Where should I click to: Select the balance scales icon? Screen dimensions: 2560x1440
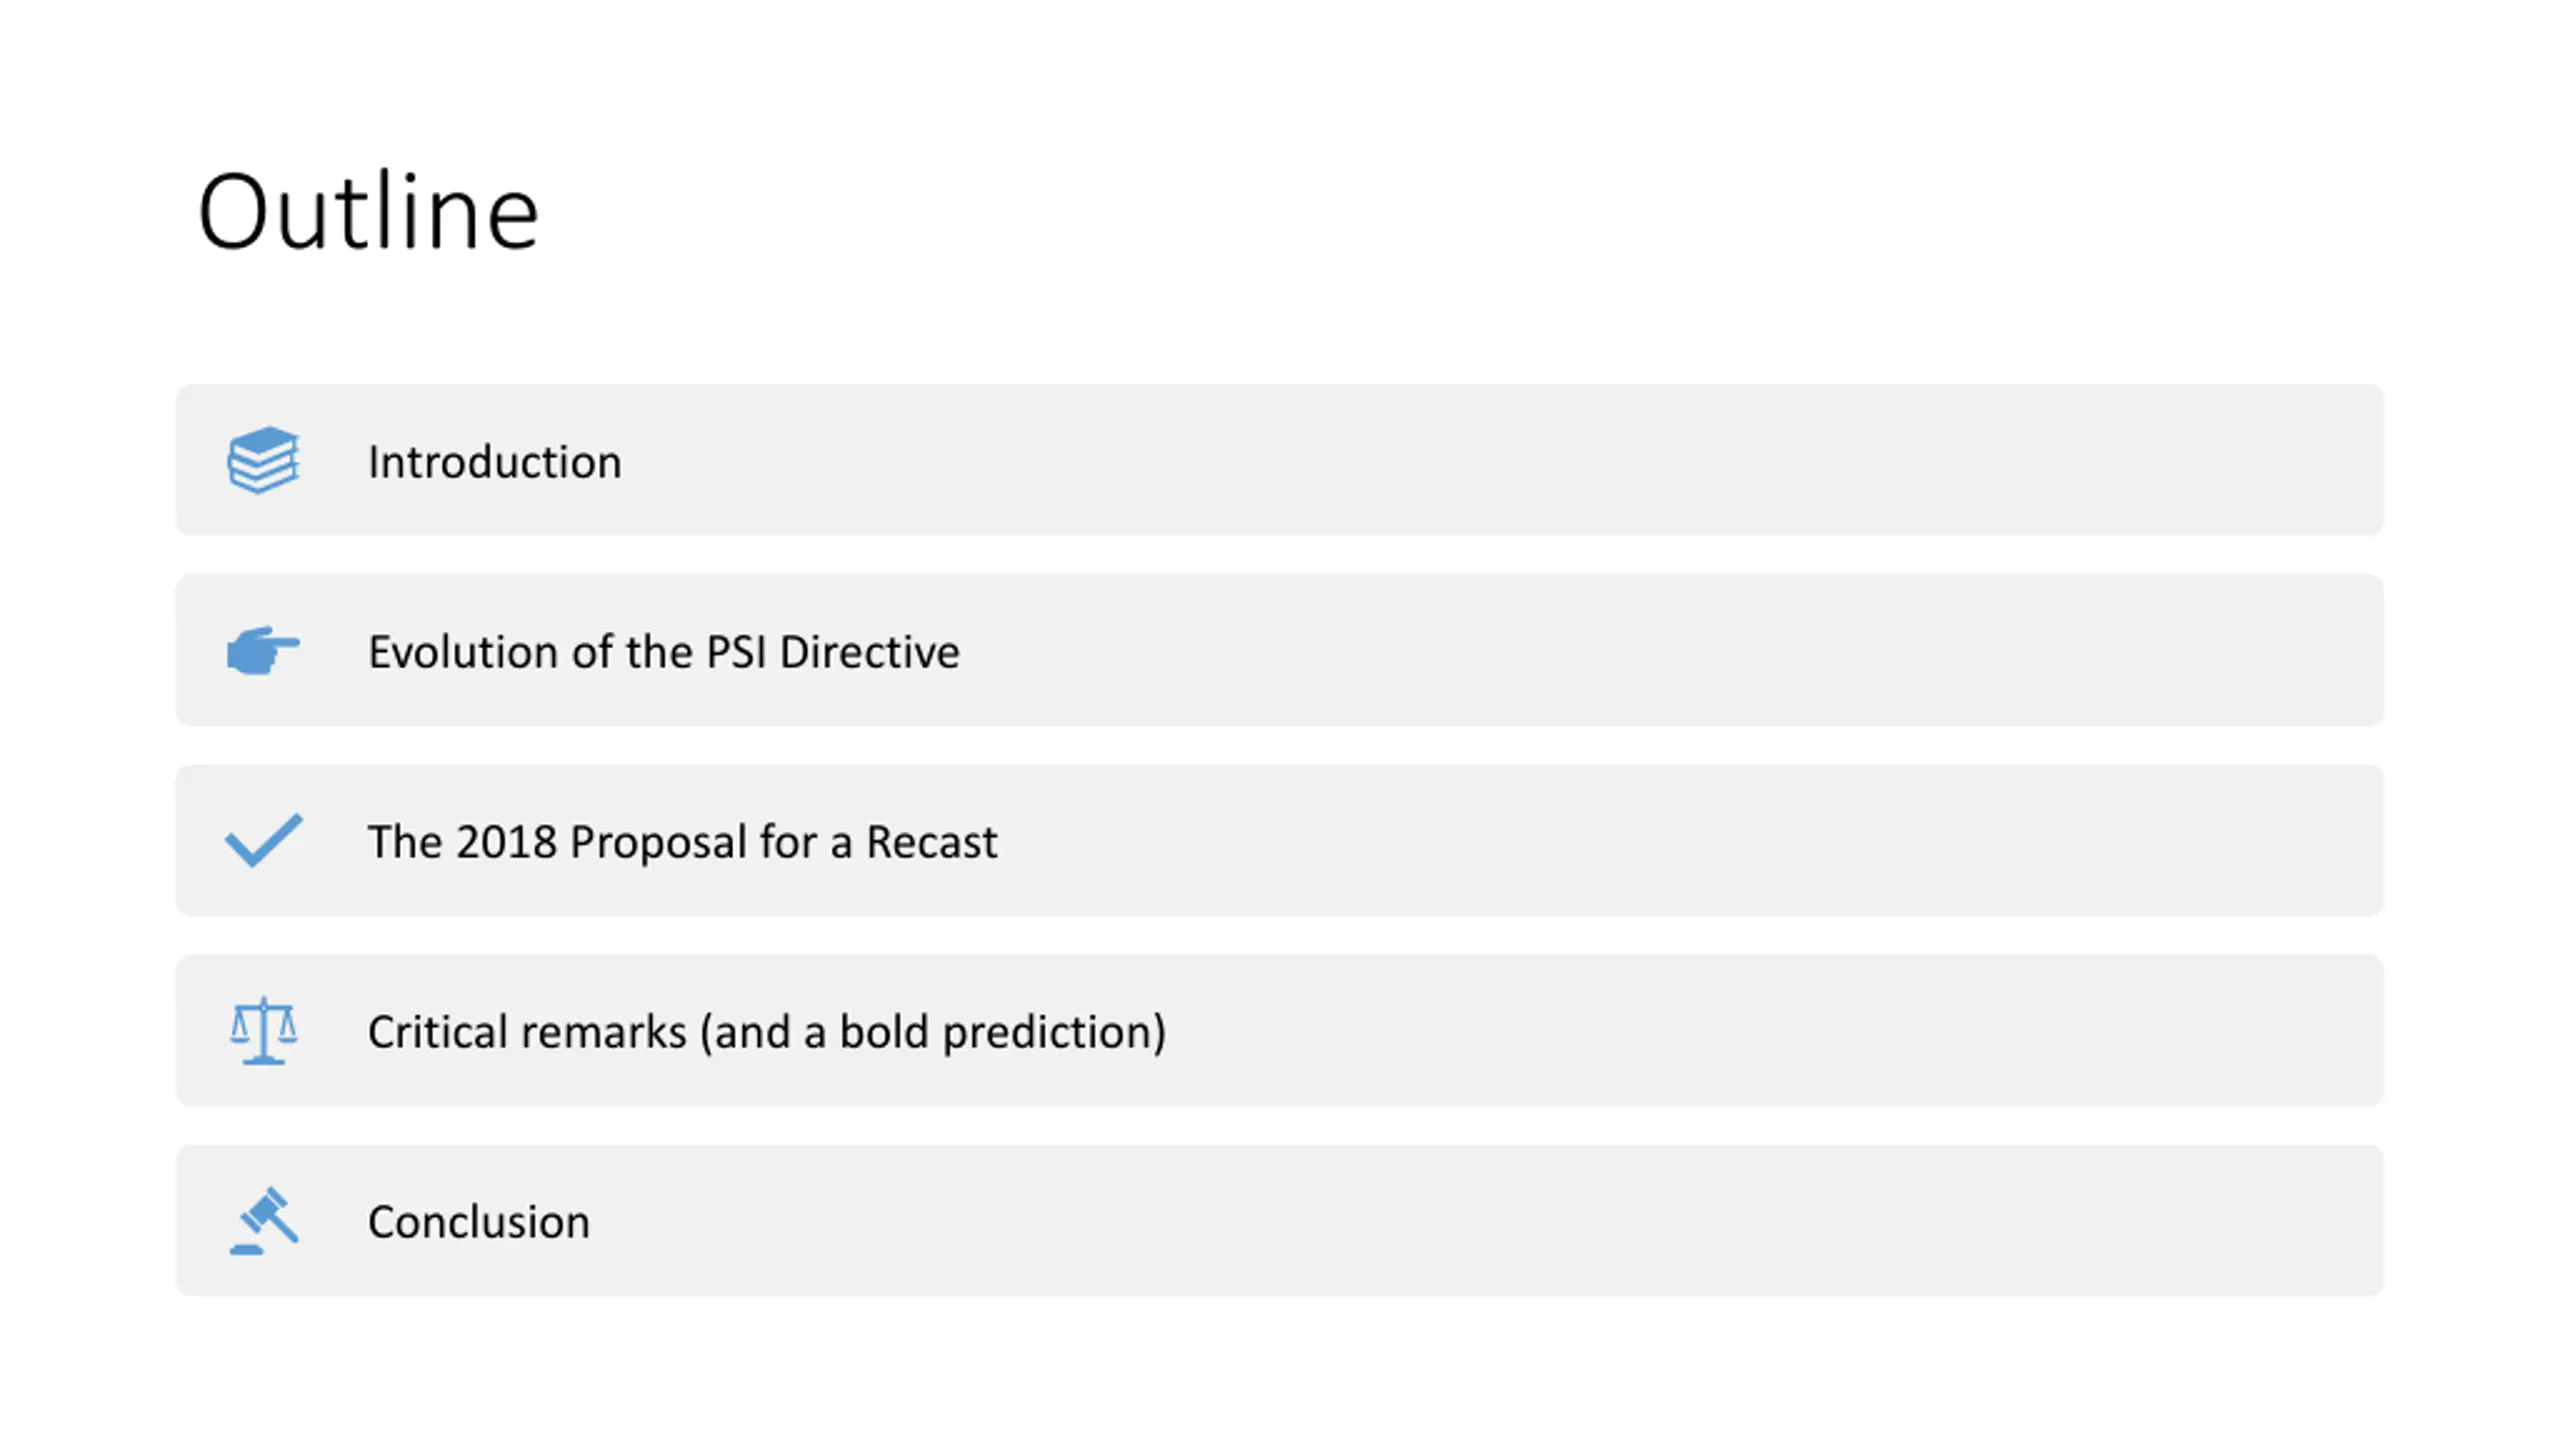tap(263, 1030)
